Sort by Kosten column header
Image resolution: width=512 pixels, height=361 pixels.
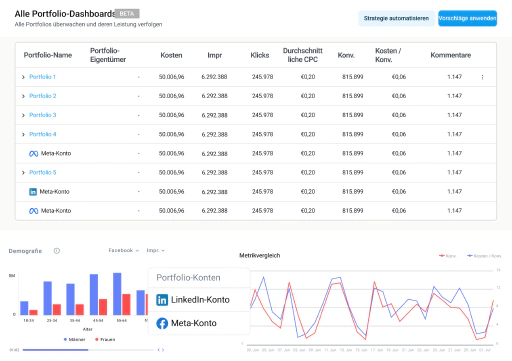(171, 55)
